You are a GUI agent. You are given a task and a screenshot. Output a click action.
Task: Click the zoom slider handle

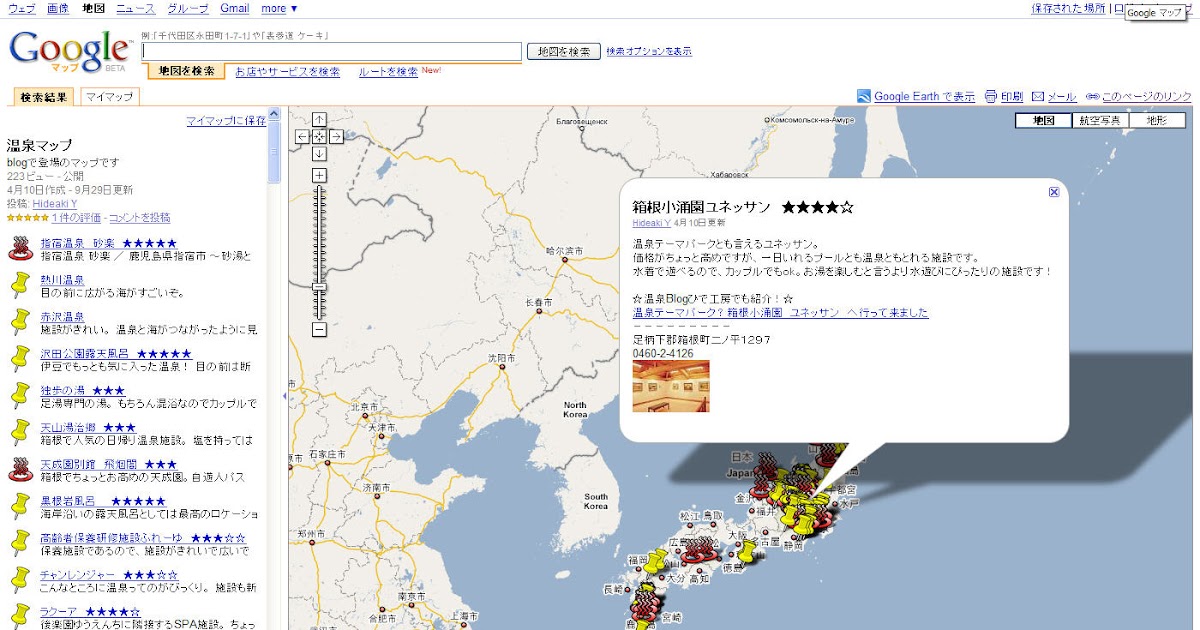click(x=319, y=287)
